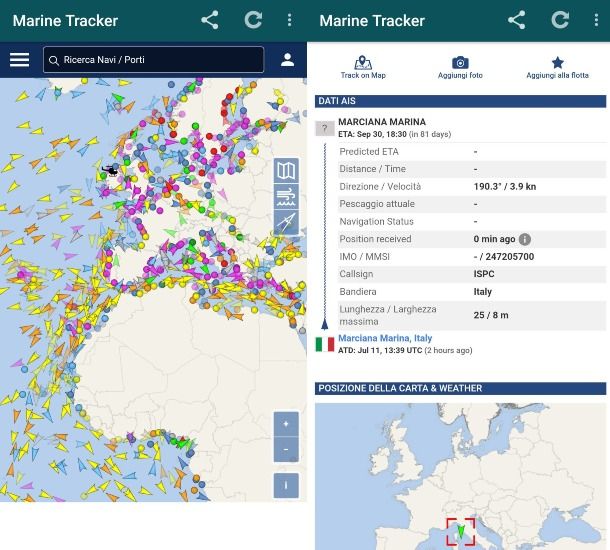Tap the info 'i' button on the map
Screen dimensions: 610x550
[286, 485]
